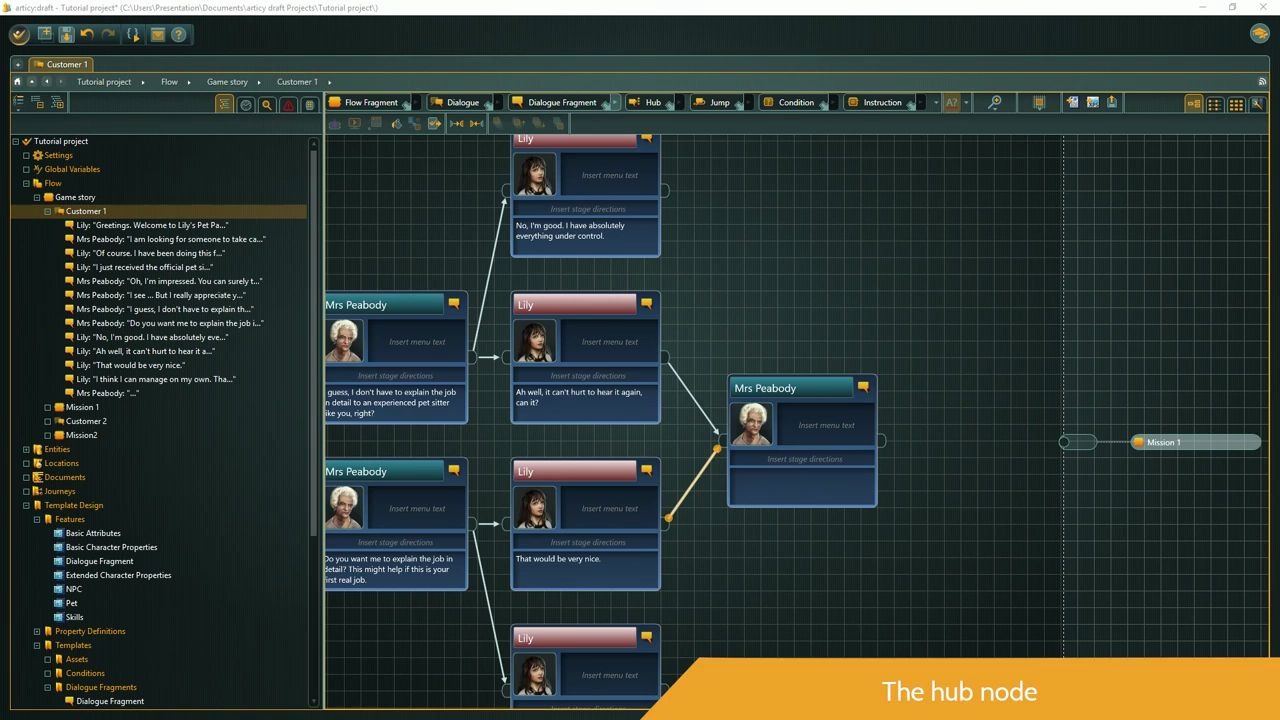Open the main articy:draft application menu
Image resolution: width=1280 pixels, height=720 pixels.
click(x=19, y=35)
